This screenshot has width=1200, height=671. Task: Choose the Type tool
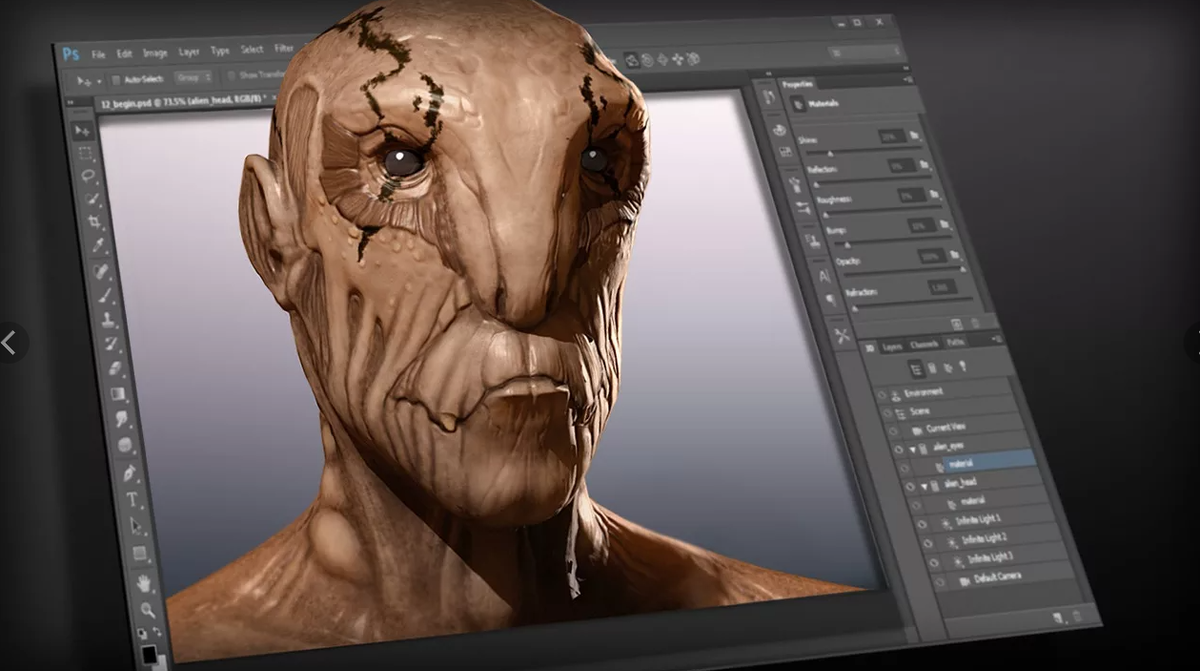pos(132,498)
